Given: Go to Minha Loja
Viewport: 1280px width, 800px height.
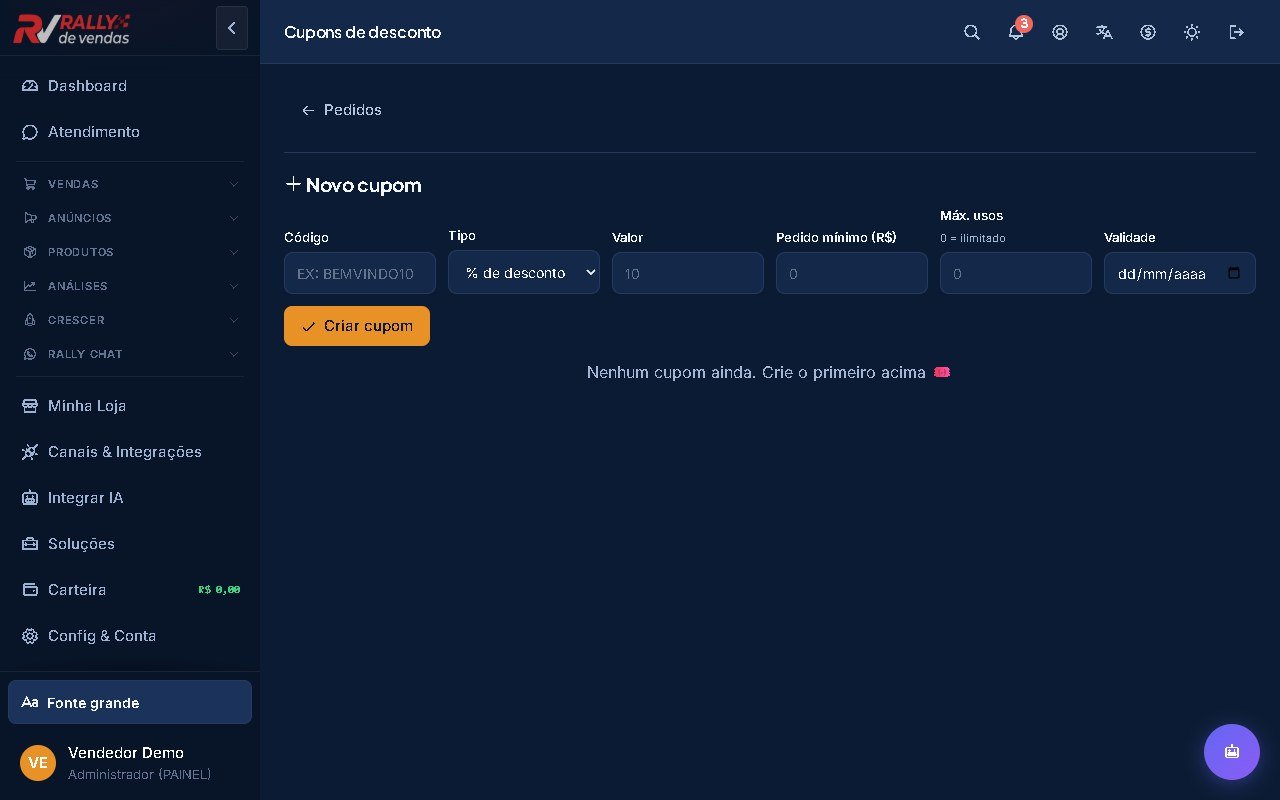Looking at the screenshot, I should point(130,406).
